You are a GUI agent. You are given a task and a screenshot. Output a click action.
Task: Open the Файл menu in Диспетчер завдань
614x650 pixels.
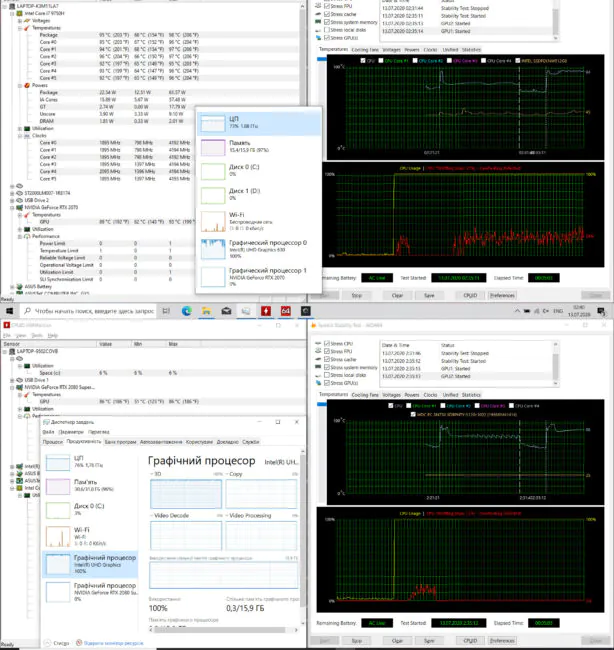coord(48,432)
